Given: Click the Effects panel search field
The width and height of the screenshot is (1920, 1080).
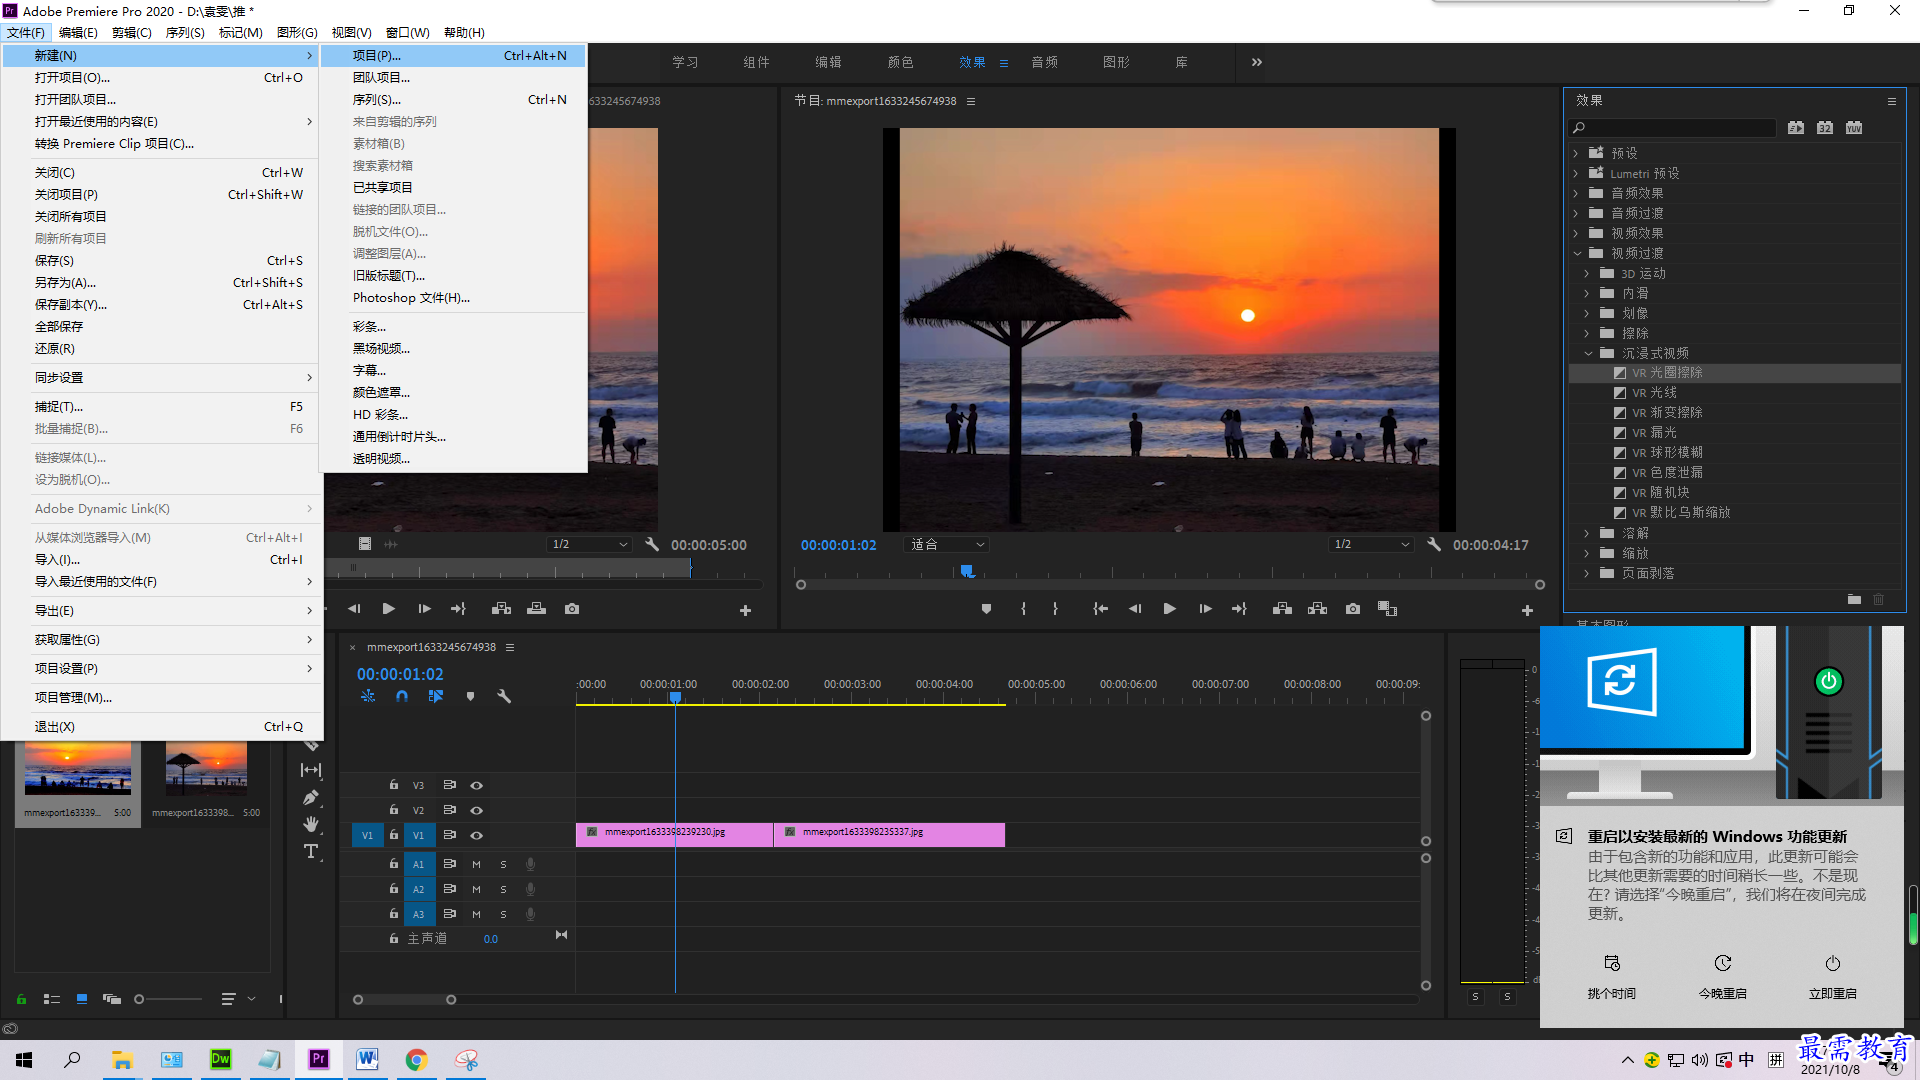Looking at the screenshot, I should point(1672,128).
